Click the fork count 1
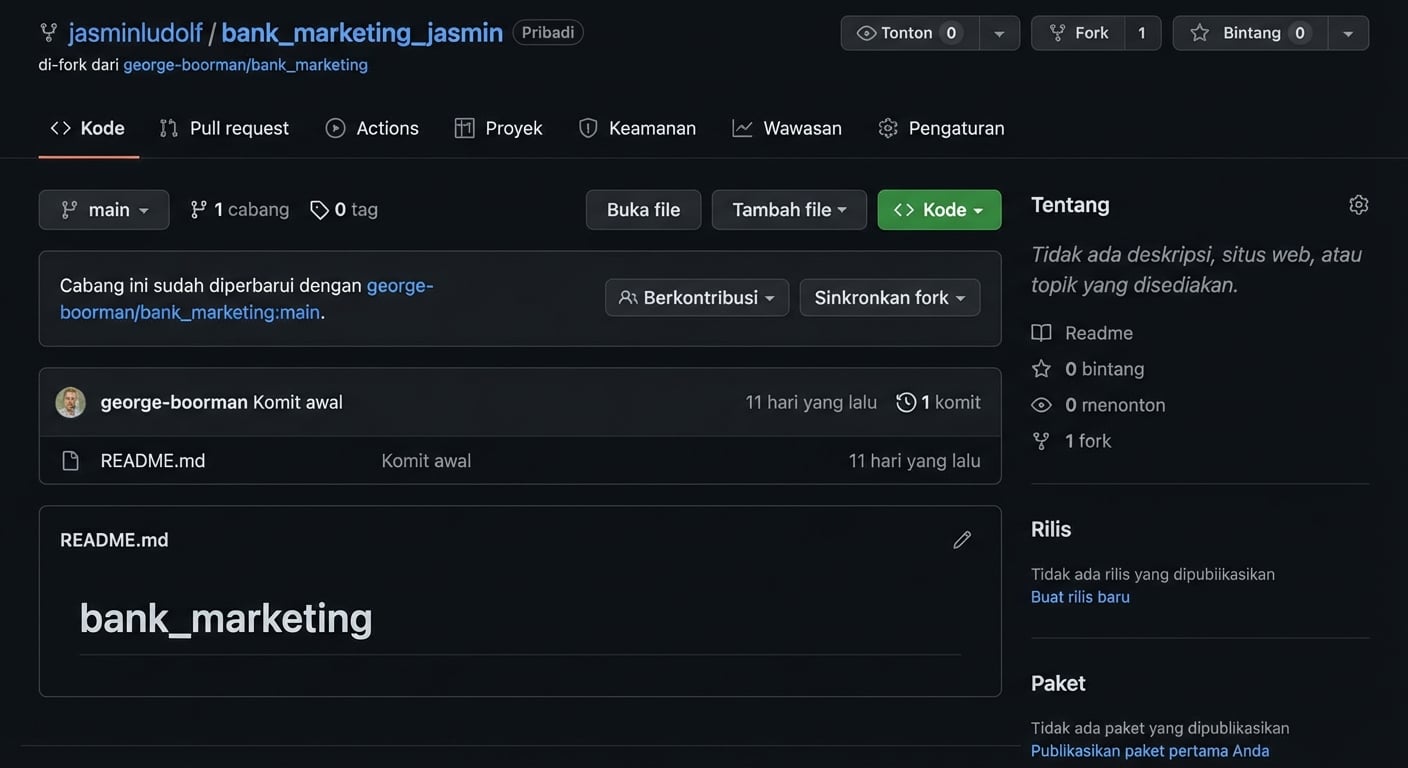This screenshot has width=1408, height=768. [x=1142, y=33]
